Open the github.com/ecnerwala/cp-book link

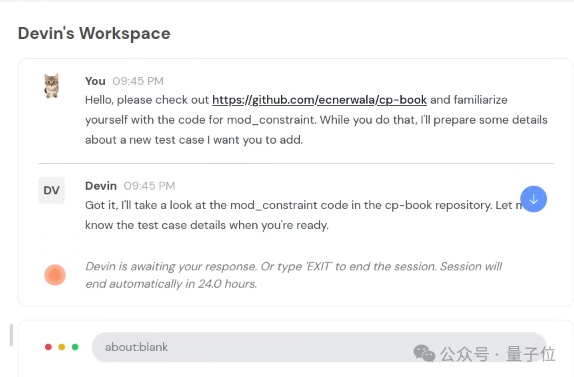(x=319, y=100)
